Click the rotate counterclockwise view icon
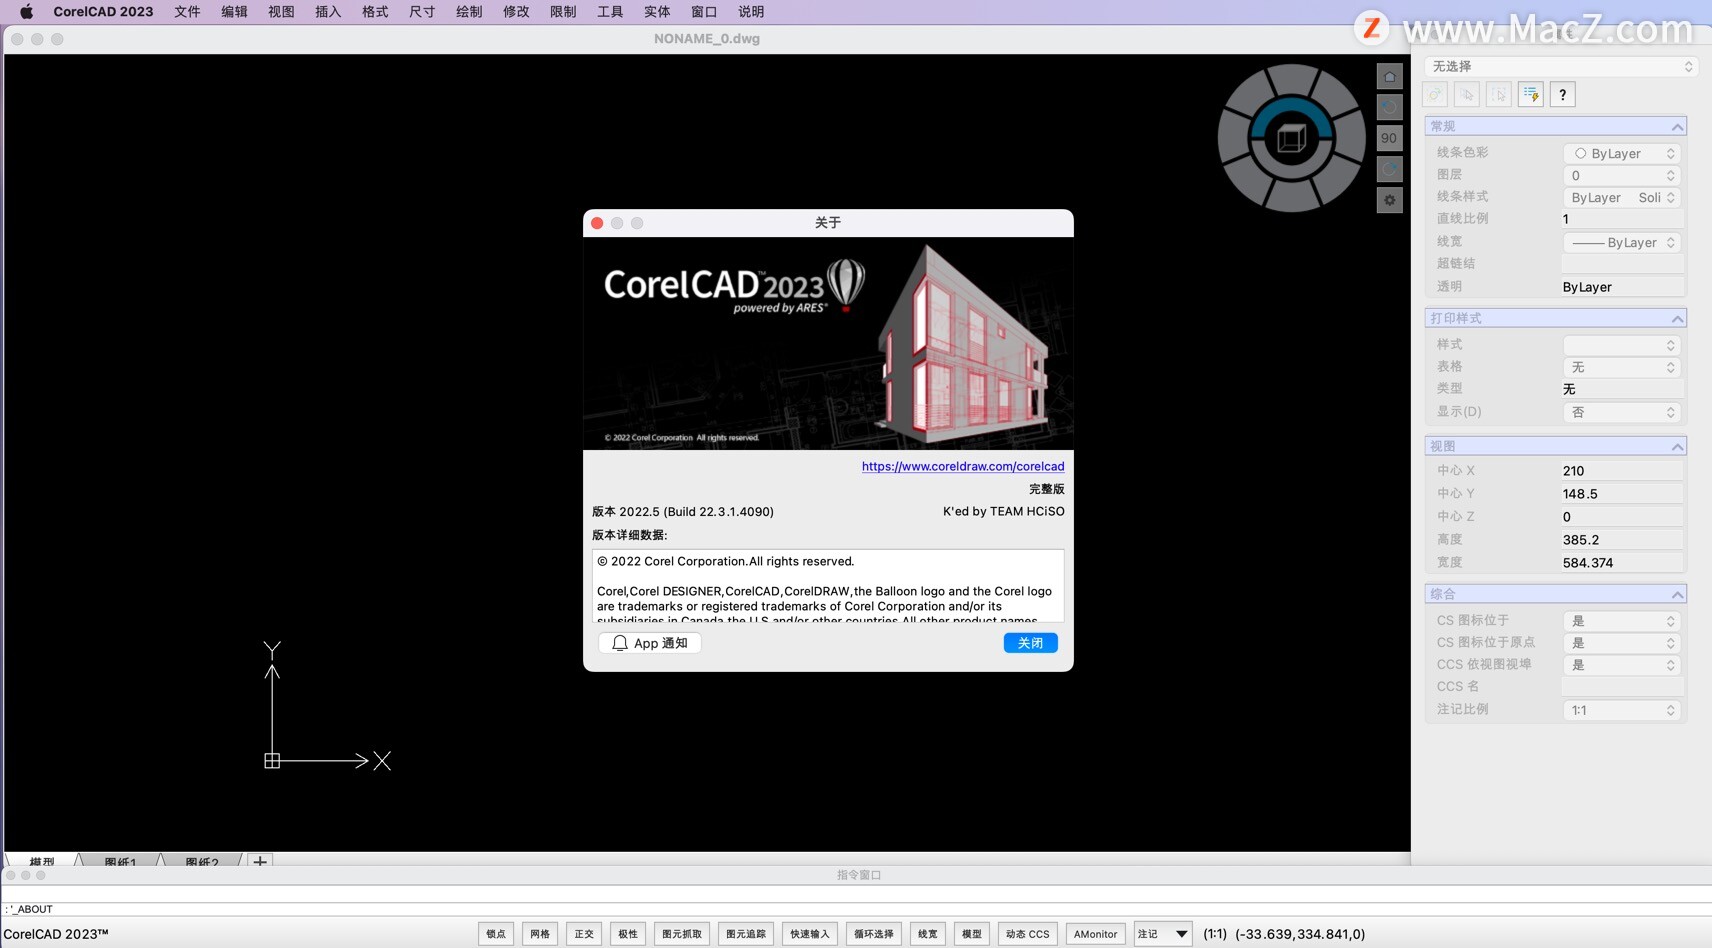This screenshot has width=1712, height=948. (x=1389, y=107)
